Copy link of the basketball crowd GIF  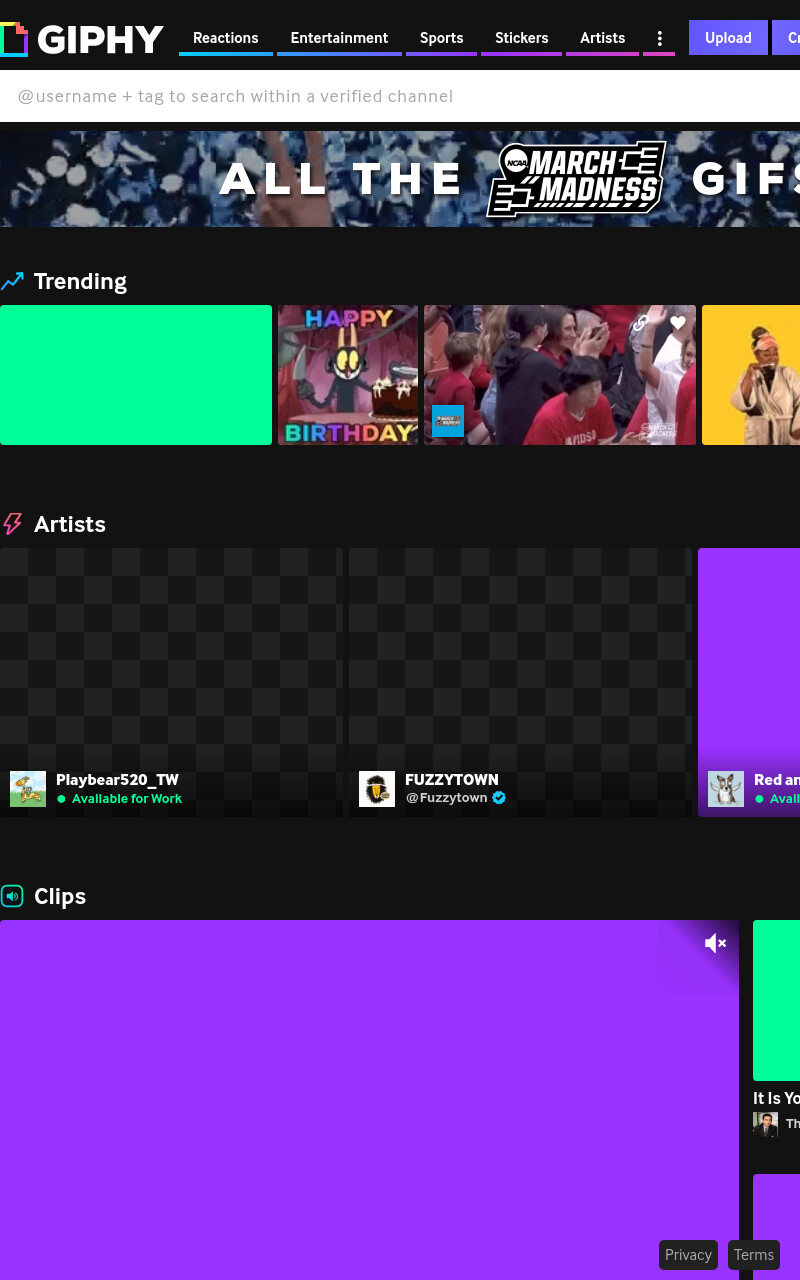[x=640, y=323]
